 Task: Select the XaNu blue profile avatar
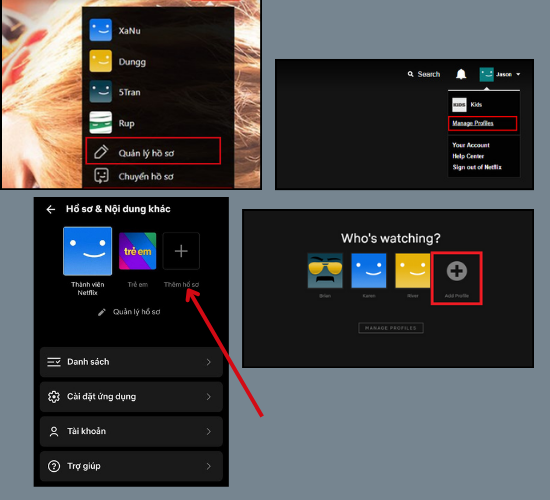101,30
